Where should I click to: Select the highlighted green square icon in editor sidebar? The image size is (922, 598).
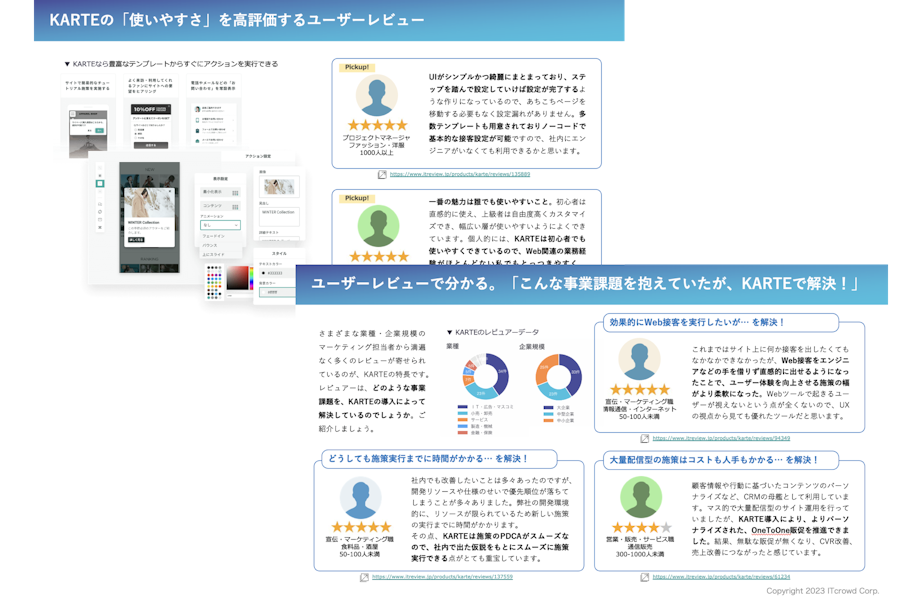point(100,183)
